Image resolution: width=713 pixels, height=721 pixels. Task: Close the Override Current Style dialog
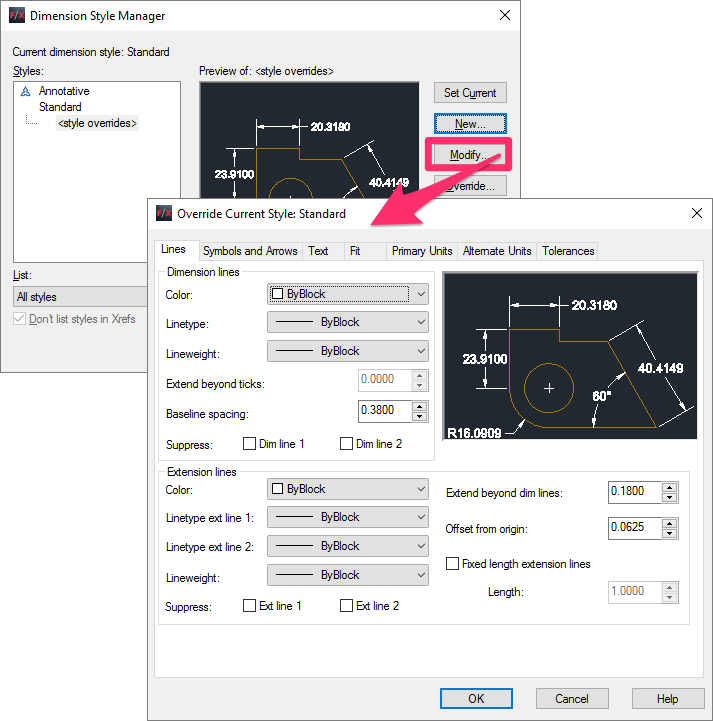(x=697, y=213)
